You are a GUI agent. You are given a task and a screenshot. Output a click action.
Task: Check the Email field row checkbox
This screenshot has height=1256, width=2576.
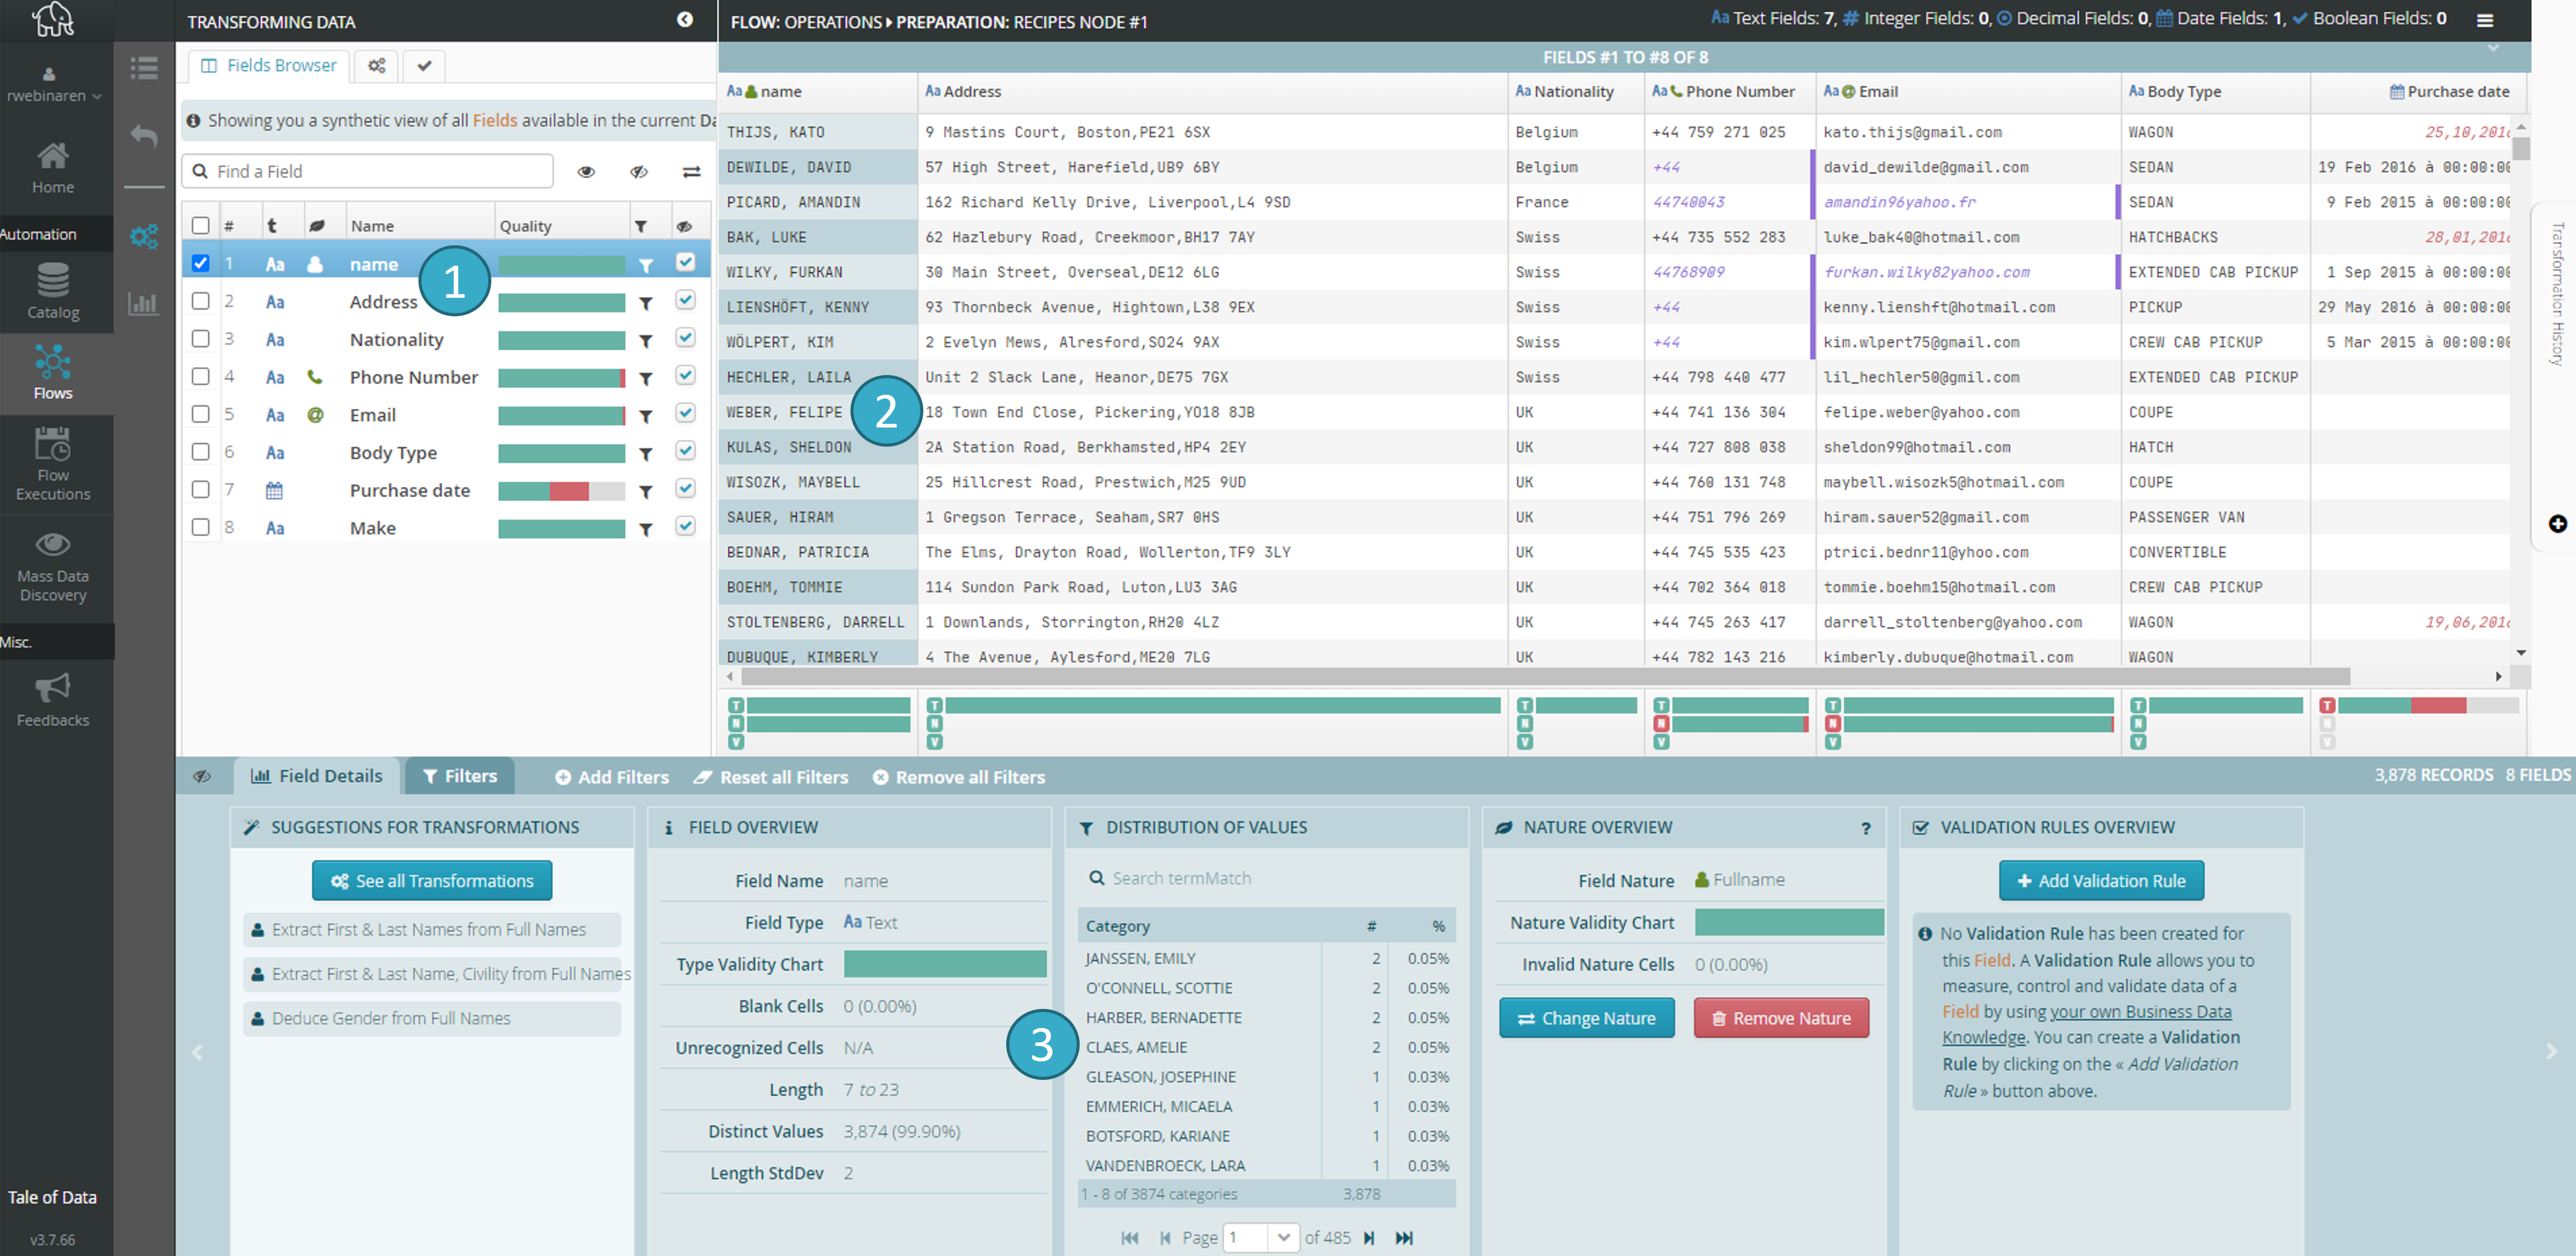tap(200, 414)
